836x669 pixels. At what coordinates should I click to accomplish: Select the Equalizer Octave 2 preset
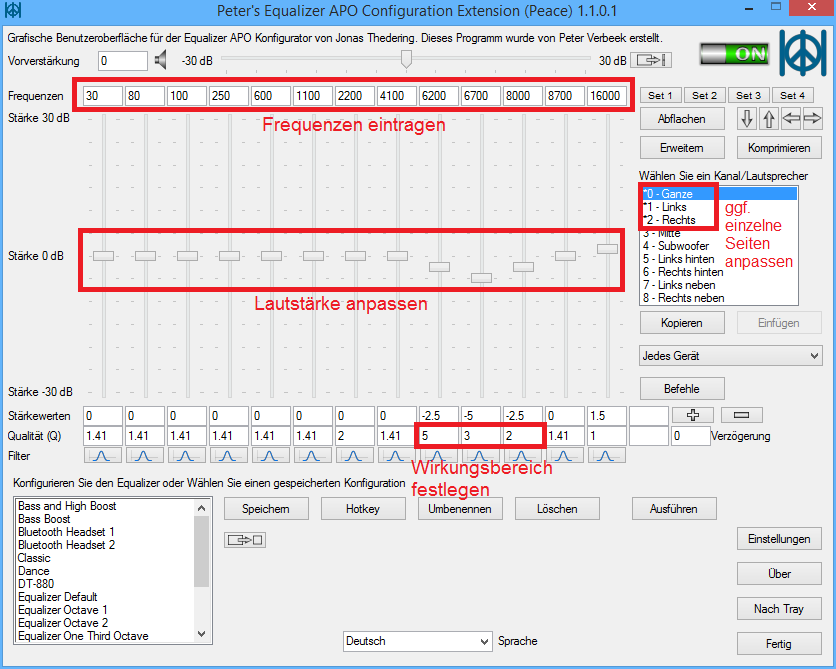tap(106, 623)
